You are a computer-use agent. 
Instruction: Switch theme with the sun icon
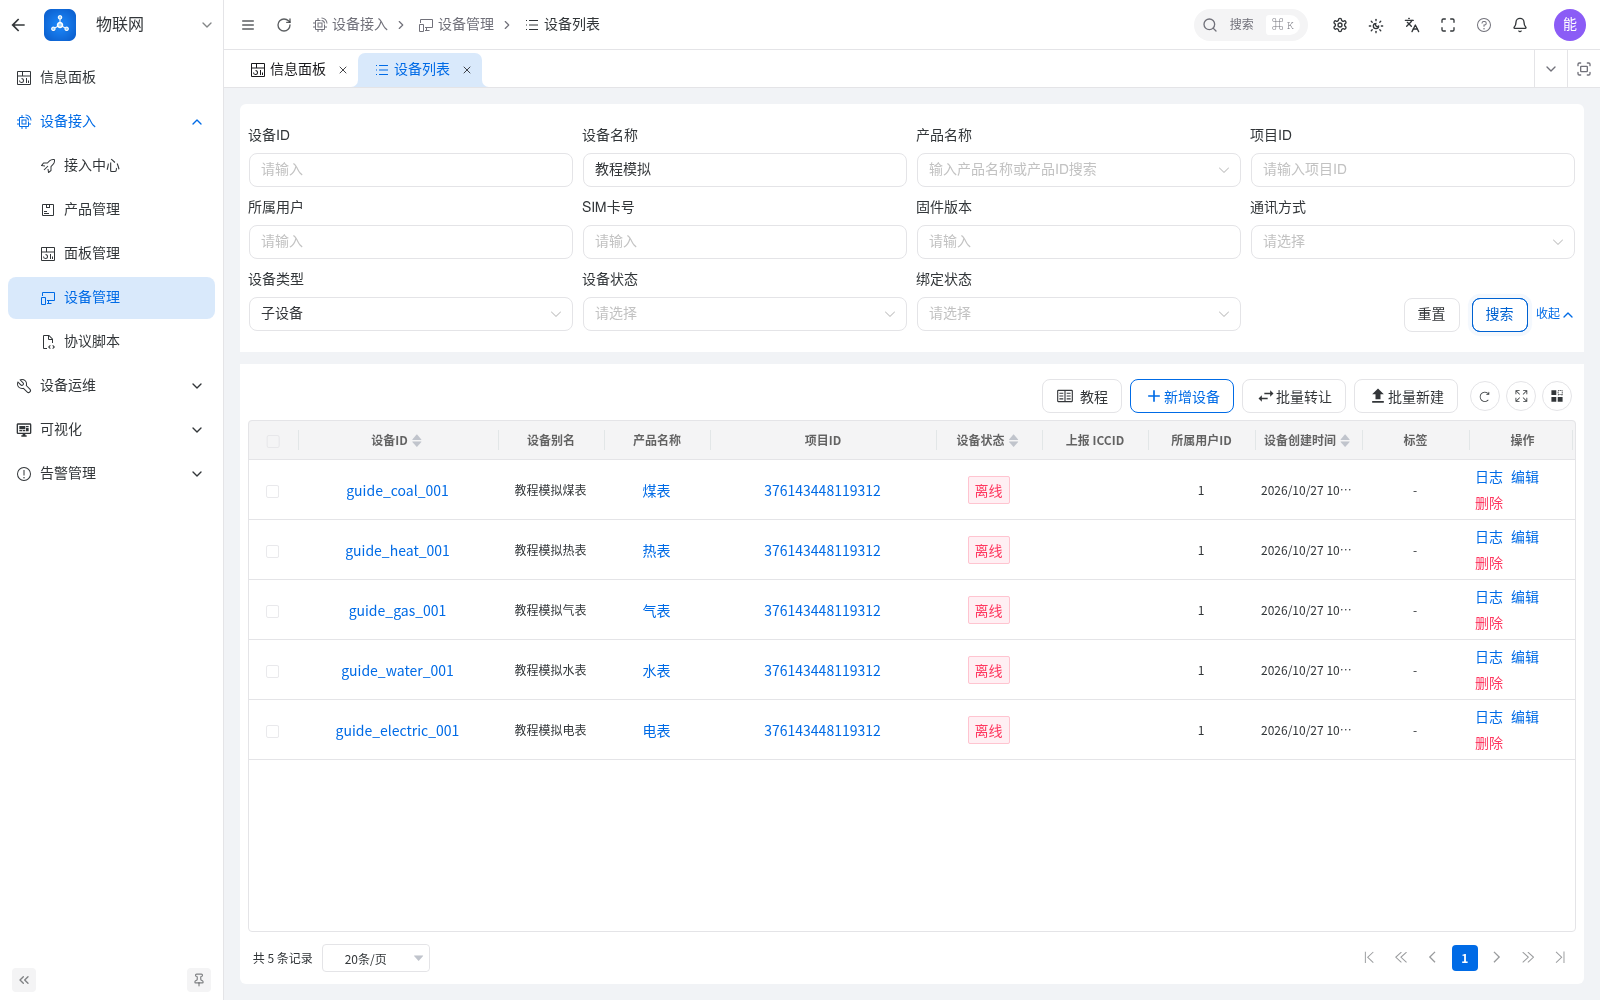coord(1376,25)
